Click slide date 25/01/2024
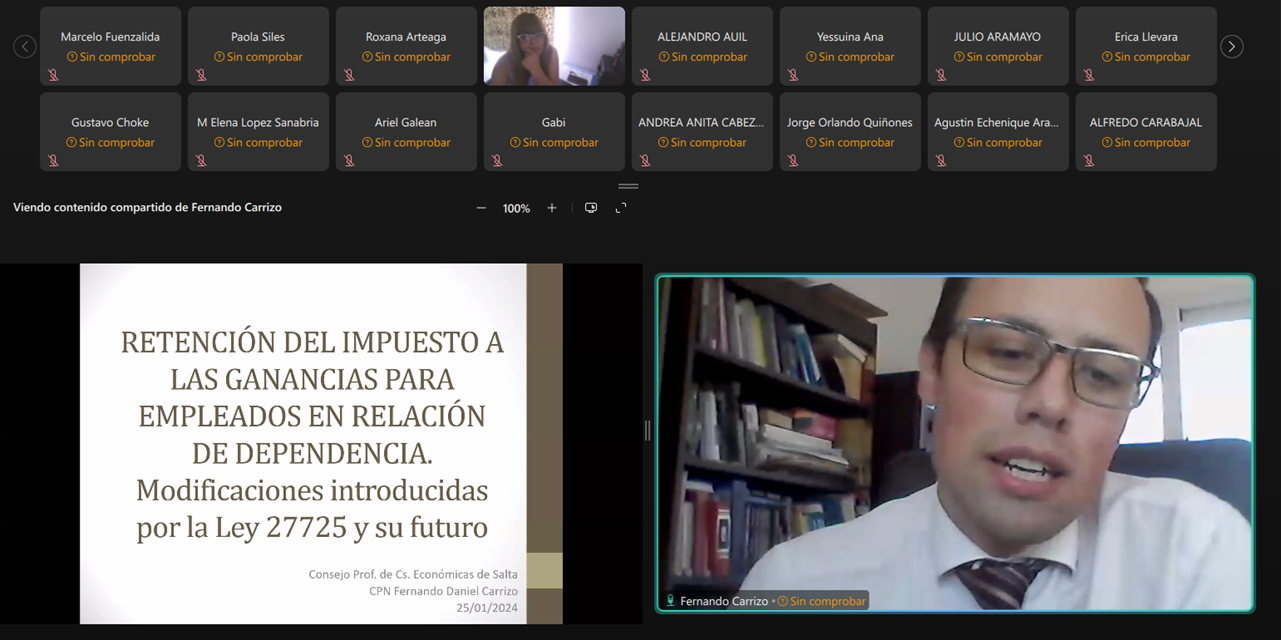This screenshot has width=1281, height=640. (487, 607)
